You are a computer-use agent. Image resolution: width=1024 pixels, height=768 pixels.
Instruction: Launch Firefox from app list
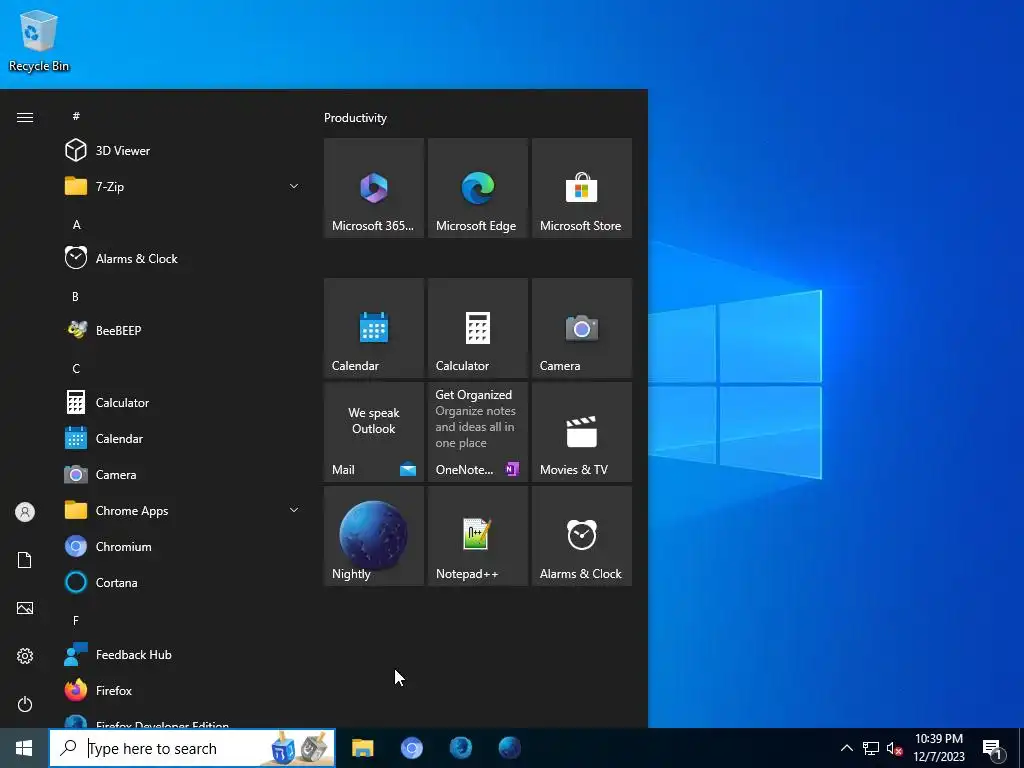pyautogui.click(x=183, y=690)
